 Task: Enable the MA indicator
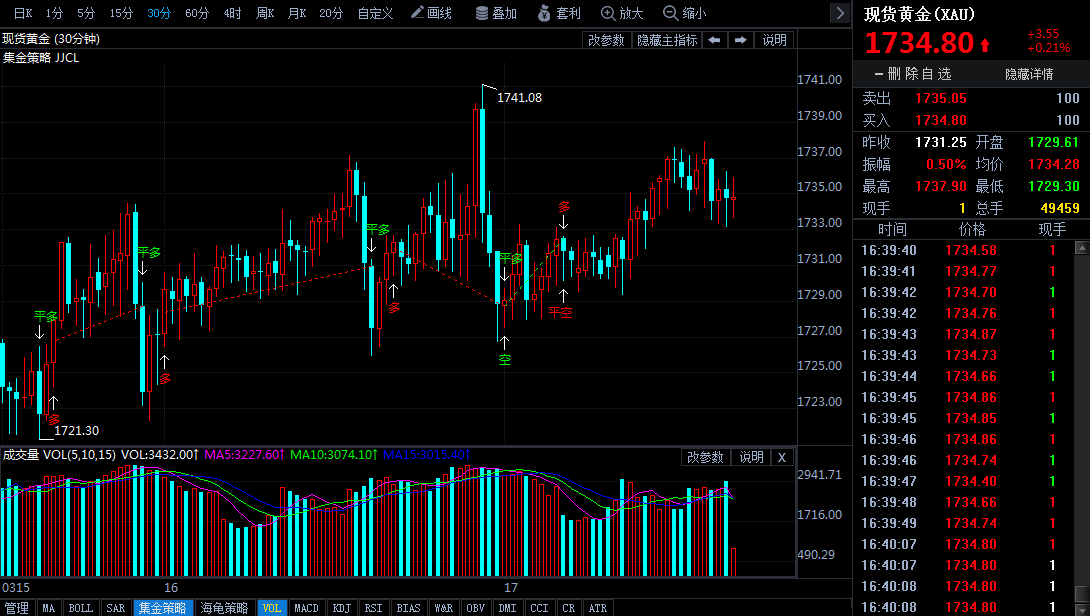pyautogui.click(x=48, y=608)
